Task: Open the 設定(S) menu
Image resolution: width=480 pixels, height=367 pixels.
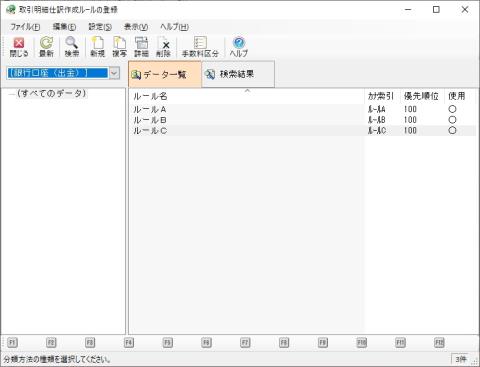Action: 100,27
